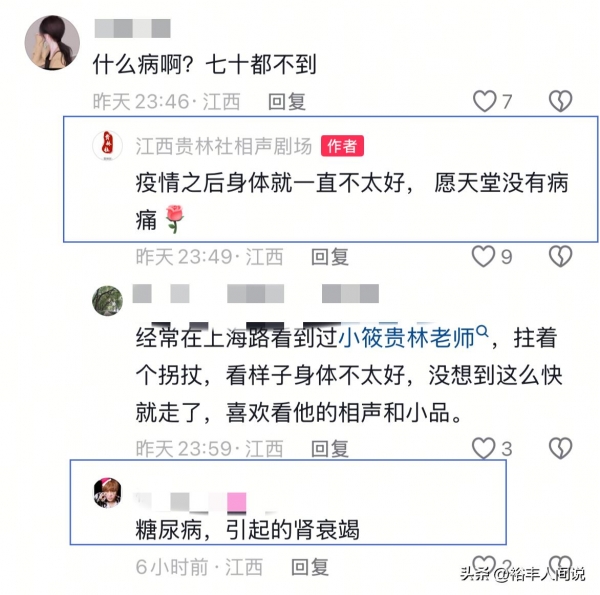600x595 pixels.
Task: Dislike the '什么病啊' comment via broken heart
Action: click(x=561, y=101)
